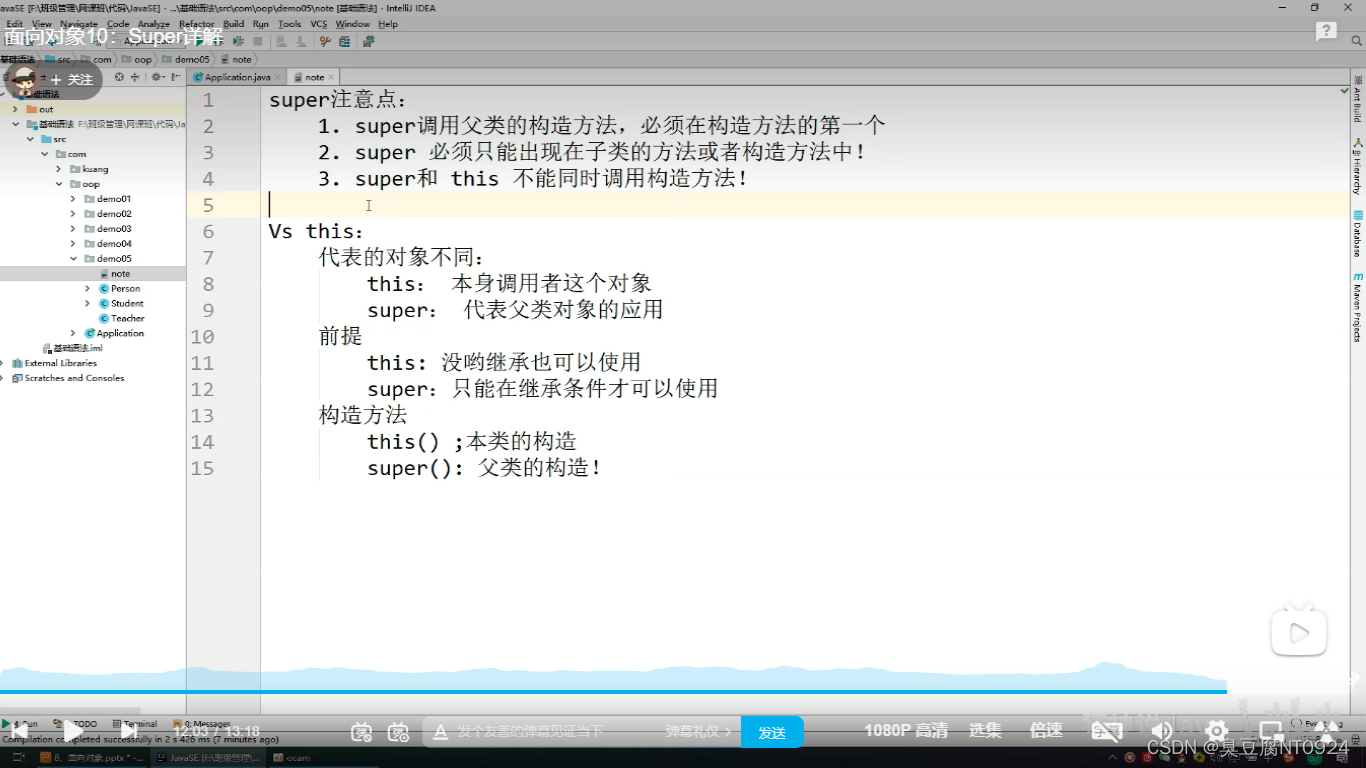Click the help question mark icon

pos(1326,32)
